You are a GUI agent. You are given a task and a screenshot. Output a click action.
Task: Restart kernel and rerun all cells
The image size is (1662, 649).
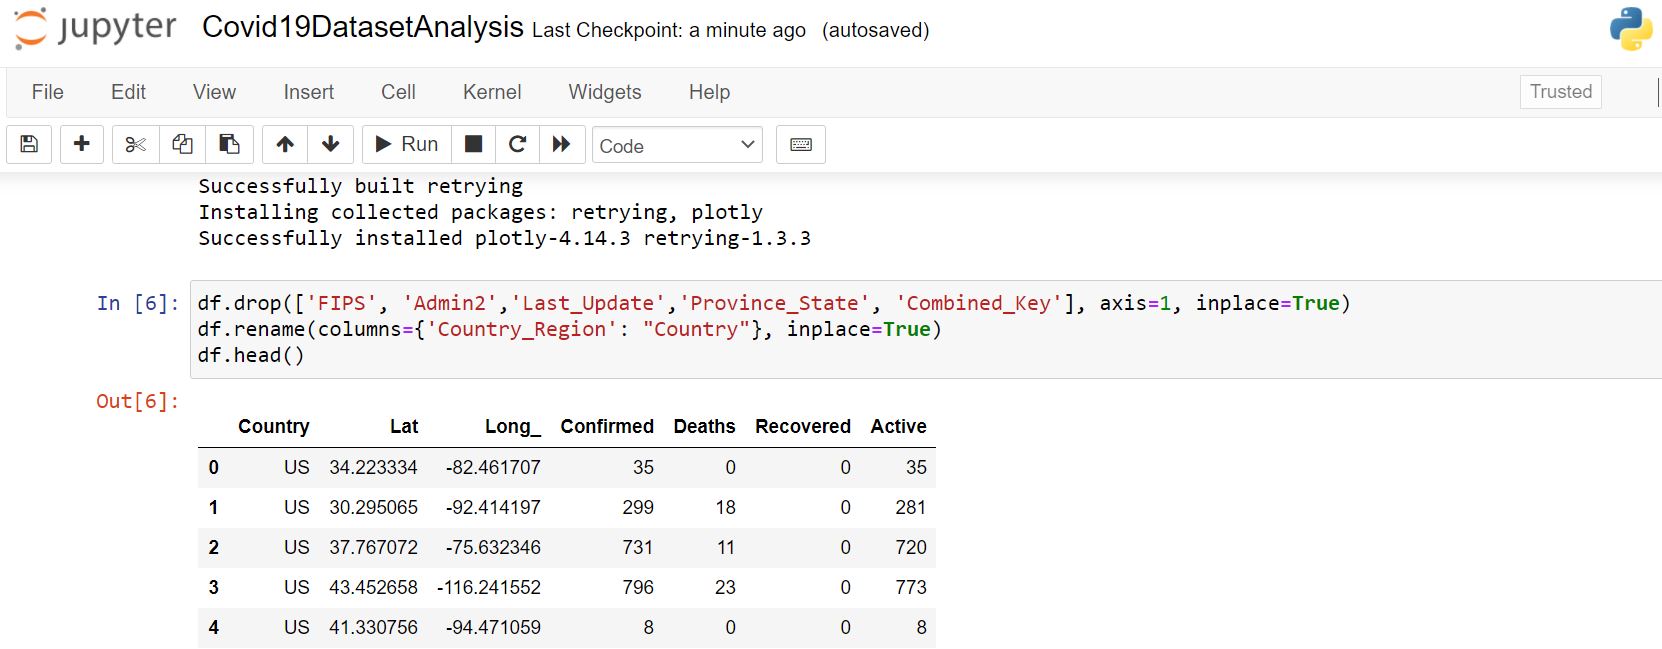click(x=561, y=145)
